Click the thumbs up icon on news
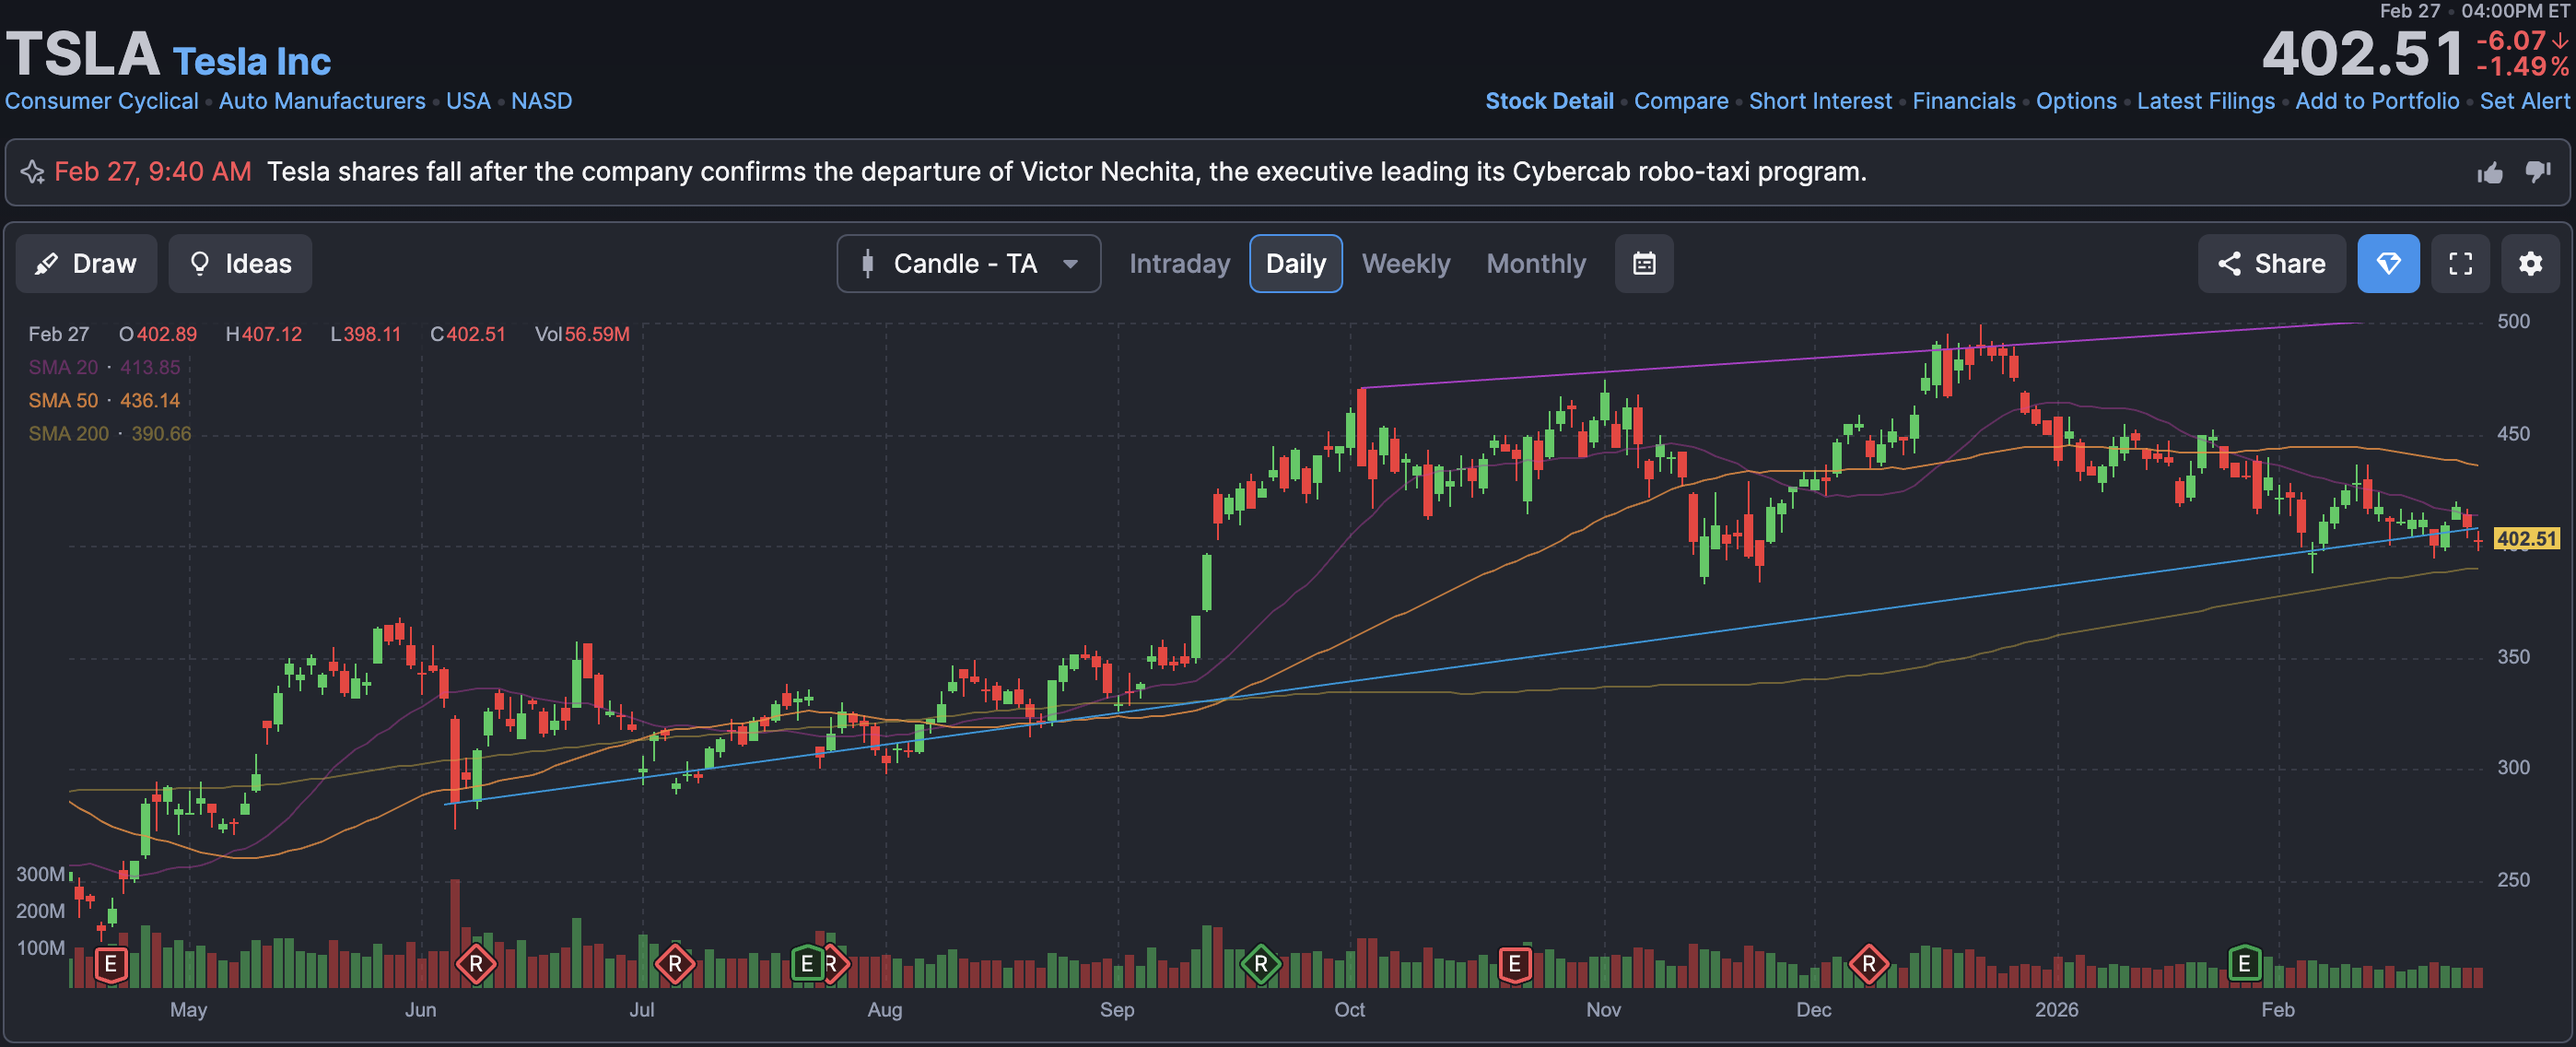2576x1047 pixels. tap(2490, 173)
